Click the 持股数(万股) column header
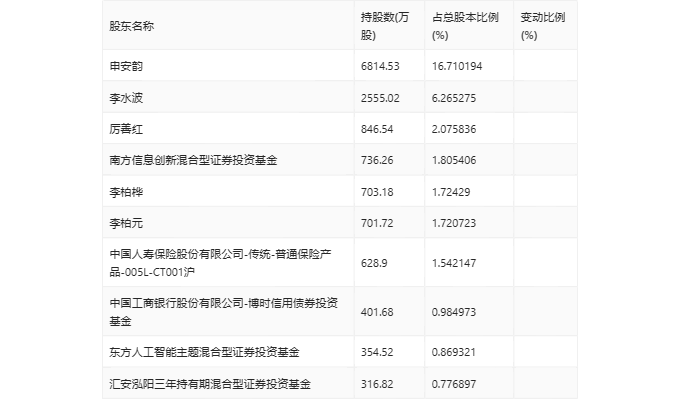 tap(385, 26)
